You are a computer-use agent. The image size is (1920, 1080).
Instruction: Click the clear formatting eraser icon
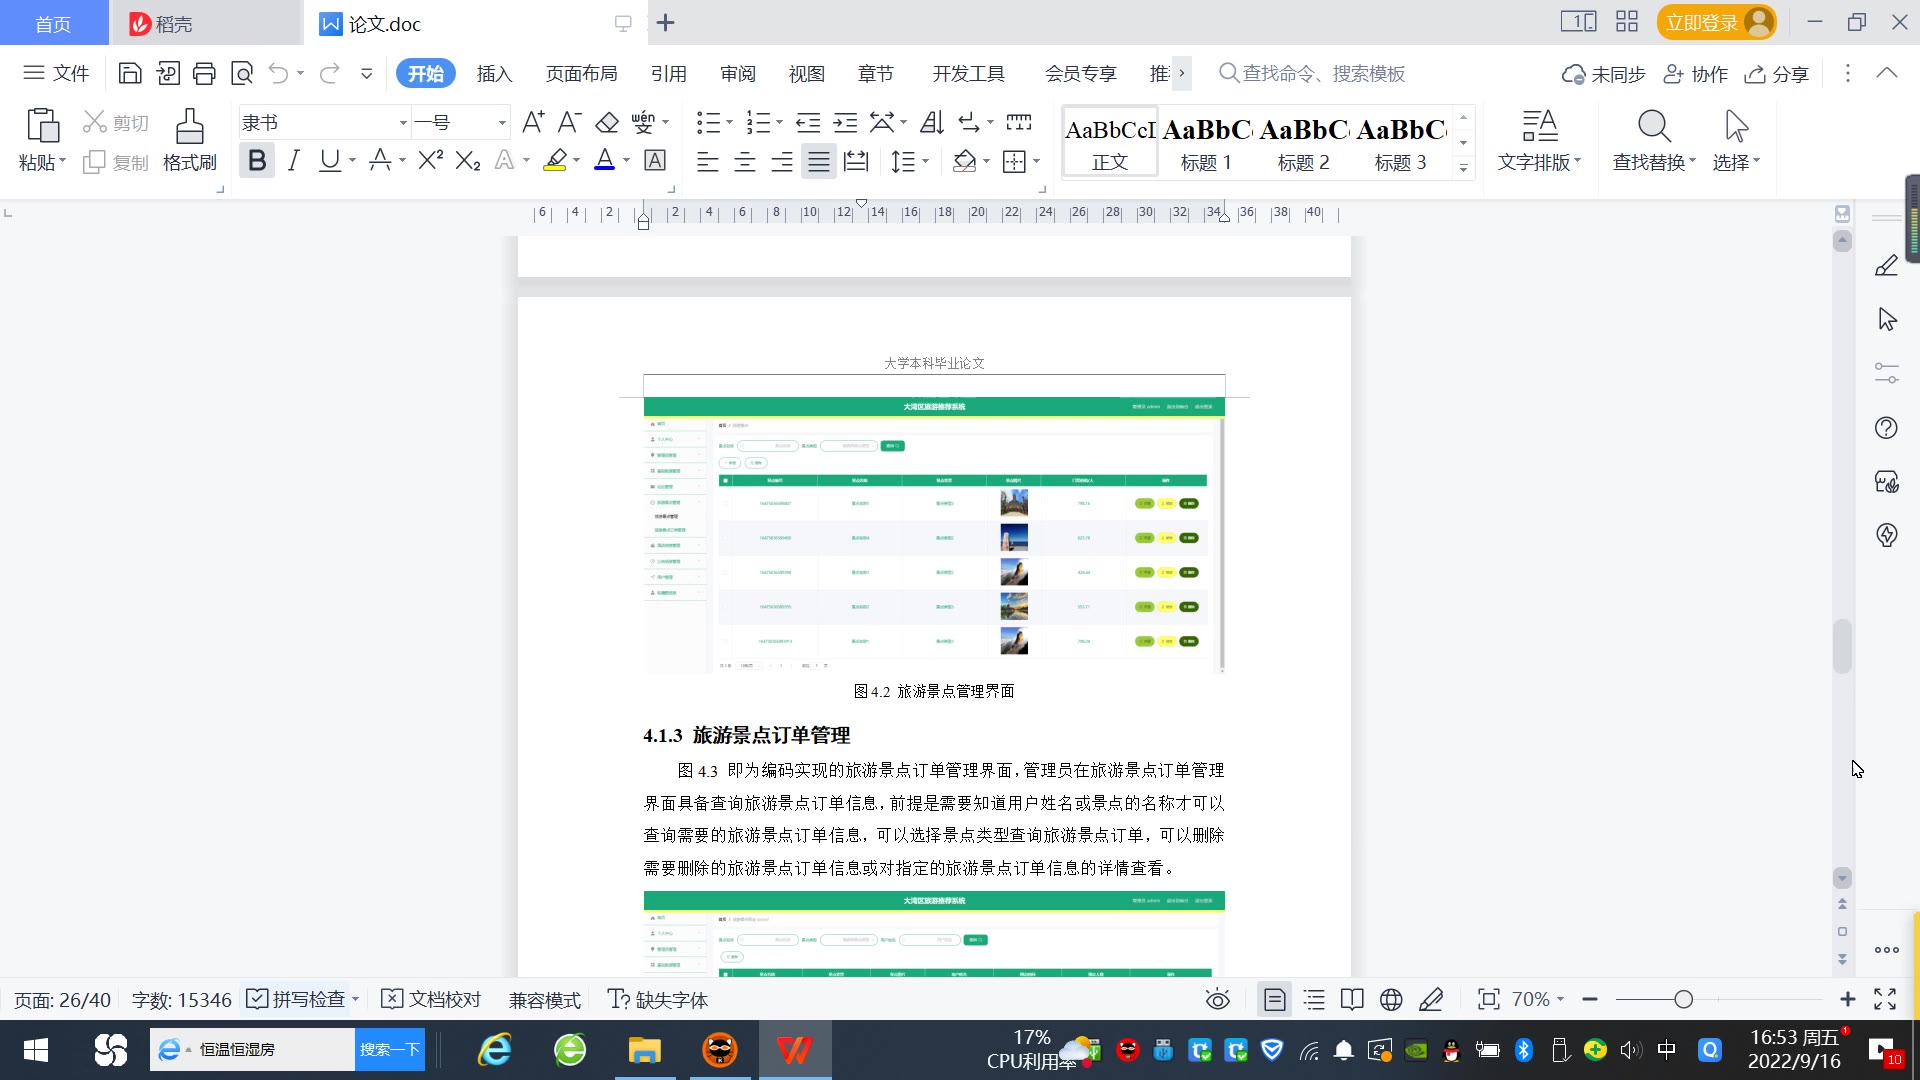click(607, 123)
